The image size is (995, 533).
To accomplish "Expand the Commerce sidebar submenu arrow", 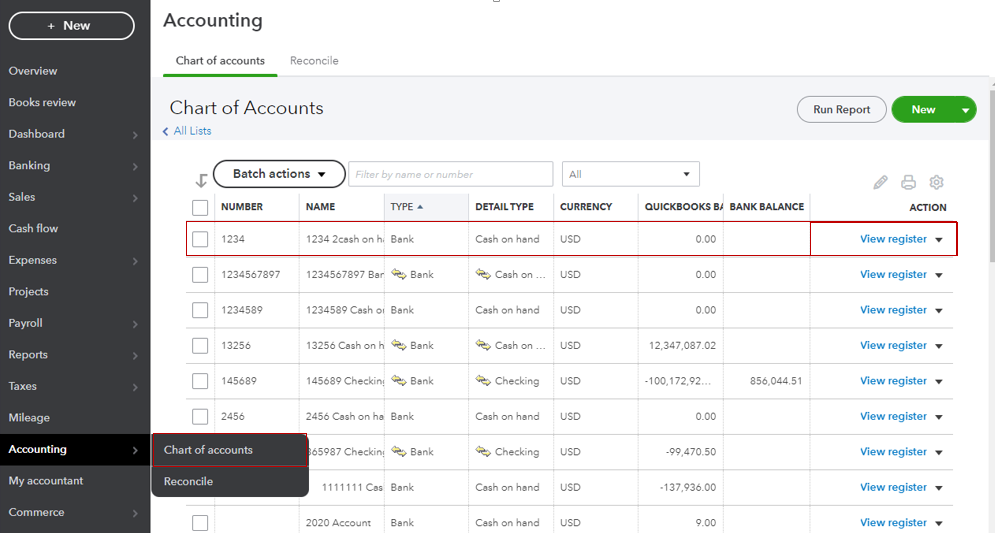I will (135, 513).
